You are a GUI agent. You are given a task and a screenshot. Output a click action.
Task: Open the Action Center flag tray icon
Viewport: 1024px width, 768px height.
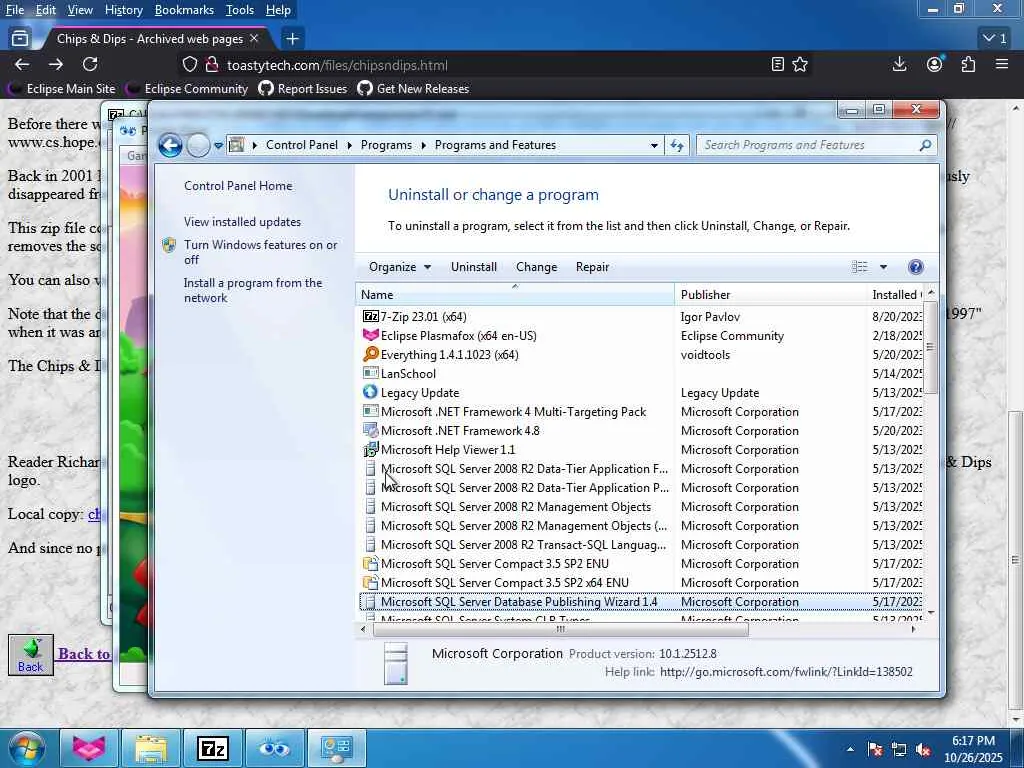pos(875,750)
